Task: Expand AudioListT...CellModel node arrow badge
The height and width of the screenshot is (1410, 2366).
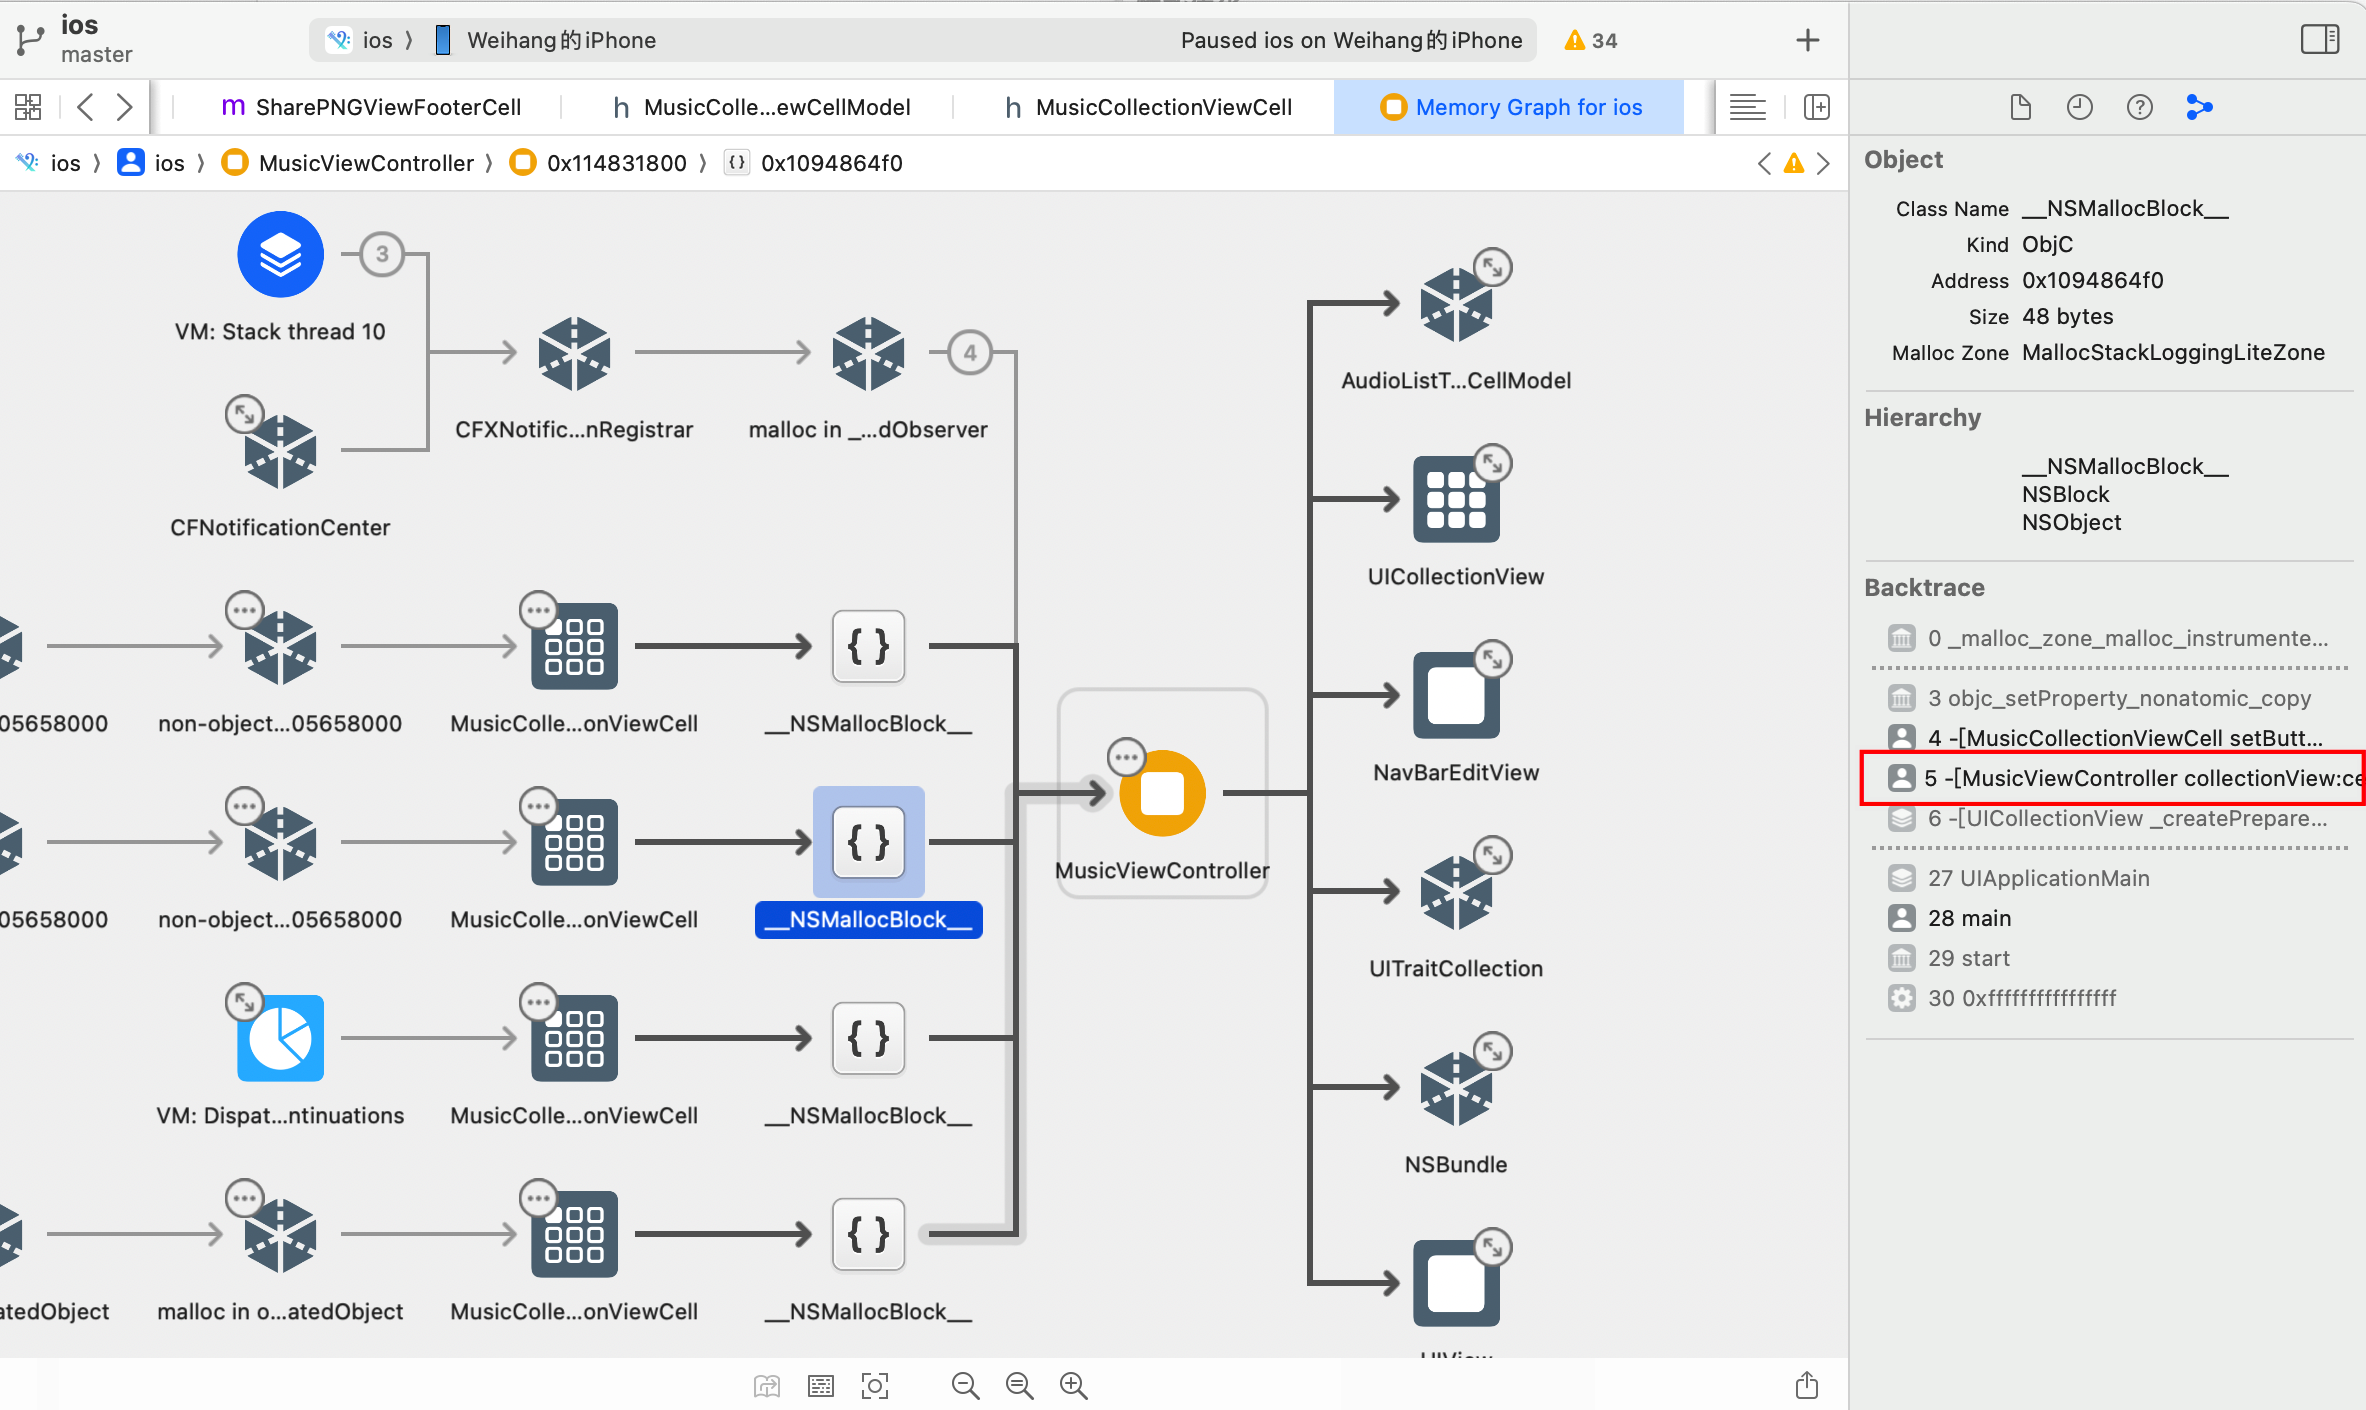Action: [x=1493, y=267]
